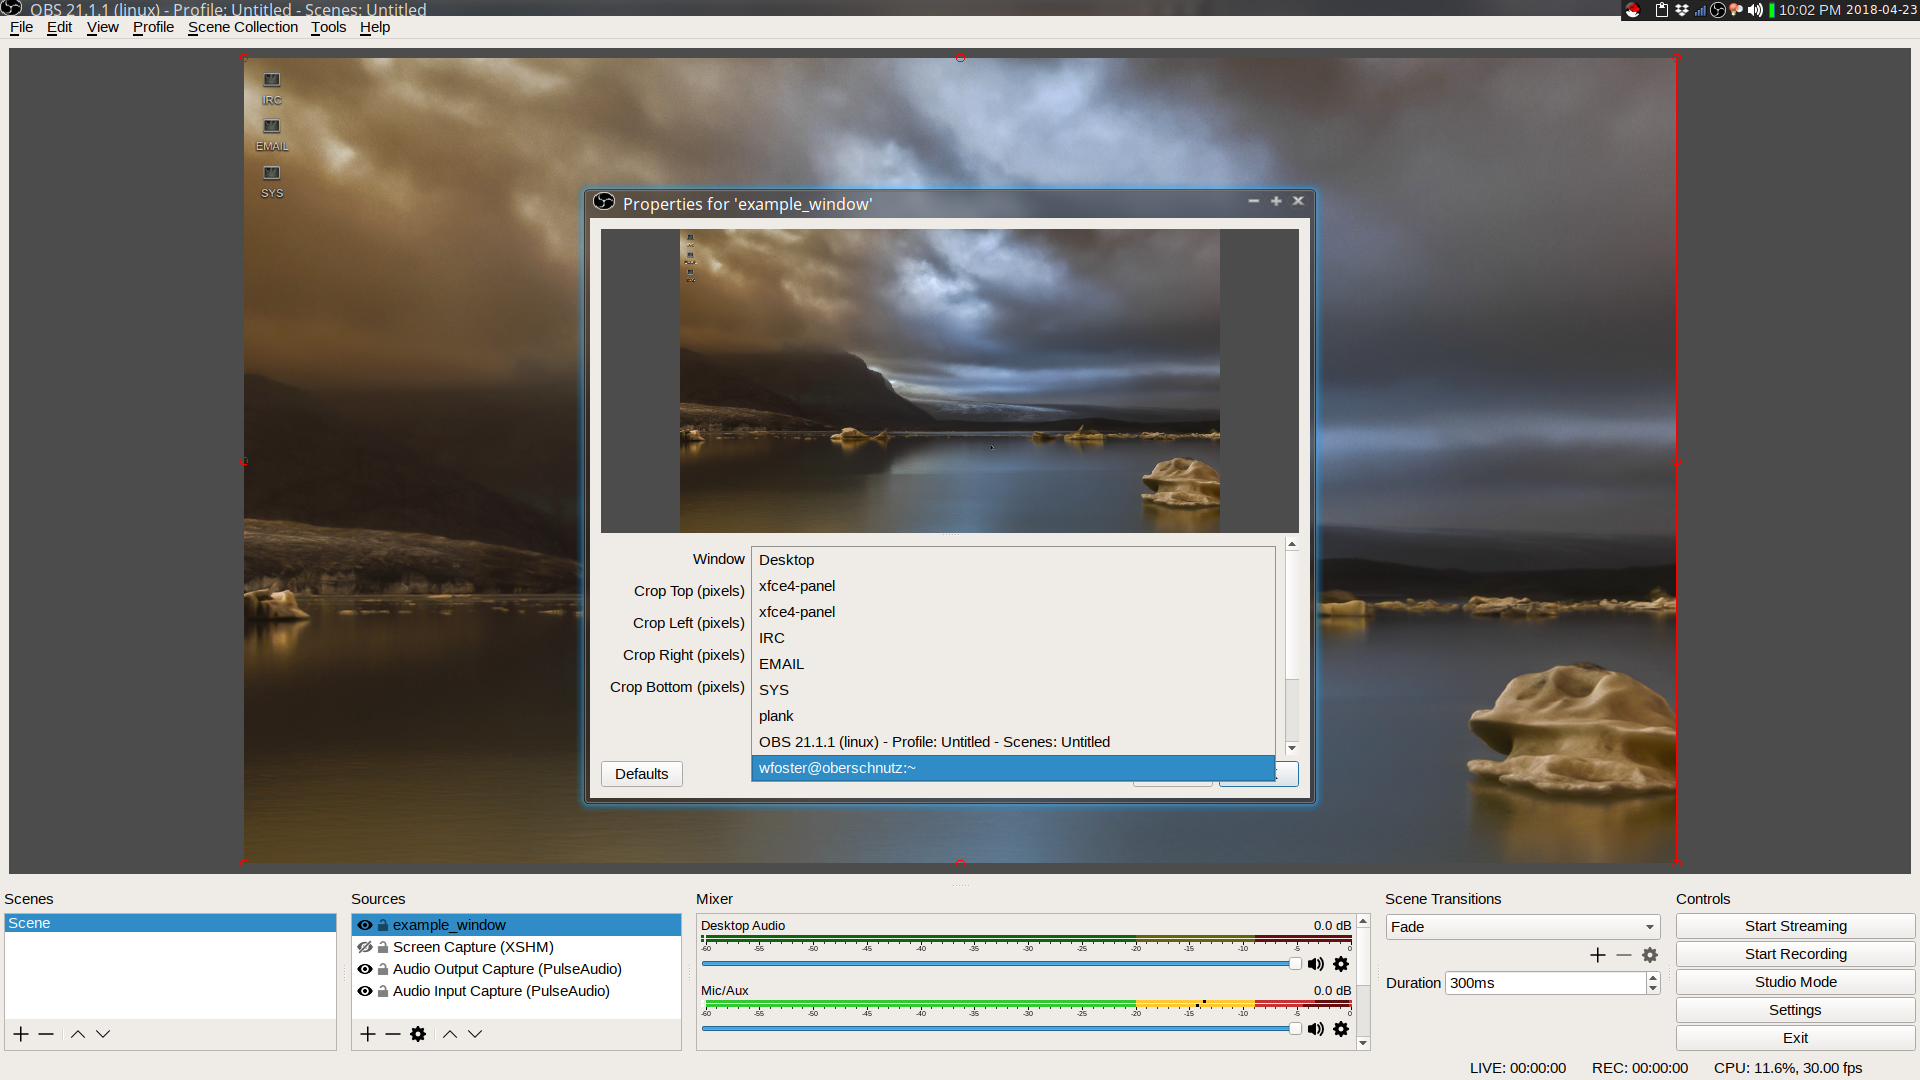Open Desktop Audio gear settings
This screenshot has height=1080, width=1920.
tap(1341, 964)
